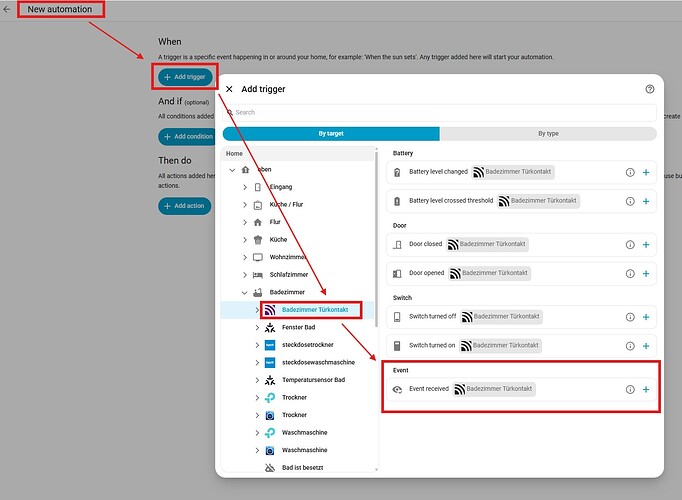Open help in Add trigger dialog
This screenshot has height=500, width=682.
pos(649,89)
